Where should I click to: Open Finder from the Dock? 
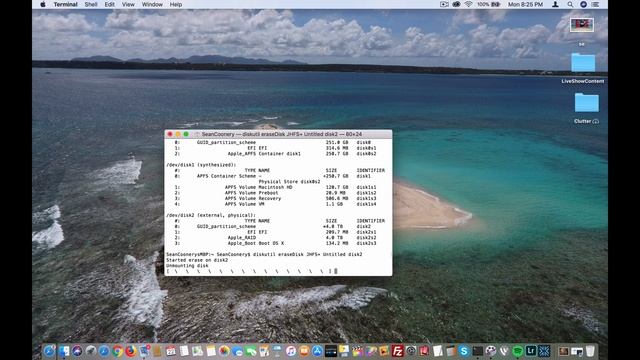point(64,351)
